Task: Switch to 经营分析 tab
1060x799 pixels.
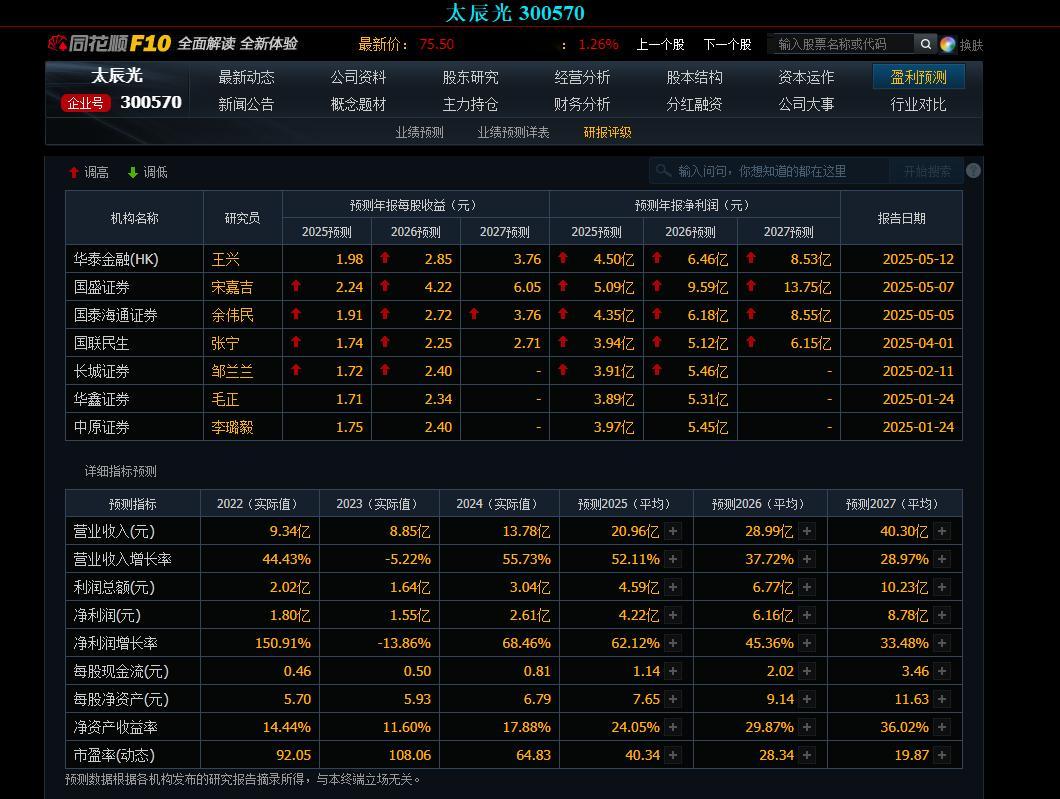Action: 582,77
